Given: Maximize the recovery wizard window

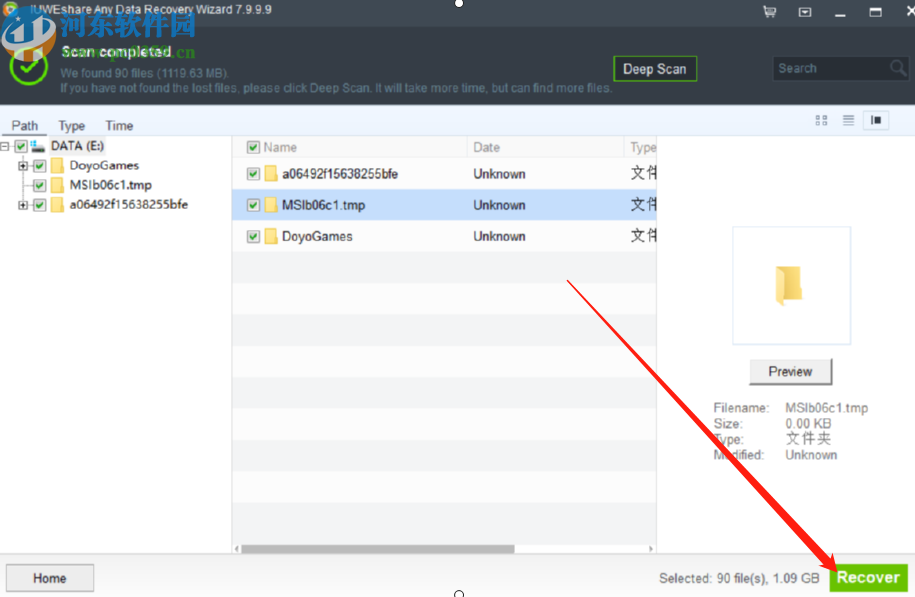Looking at the screenshot, I should pos(875,12).
